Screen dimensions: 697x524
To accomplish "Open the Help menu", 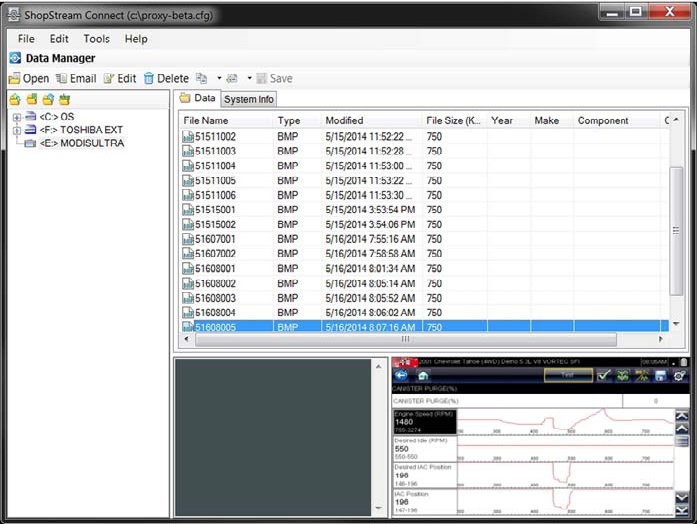I will coord(136,39).
